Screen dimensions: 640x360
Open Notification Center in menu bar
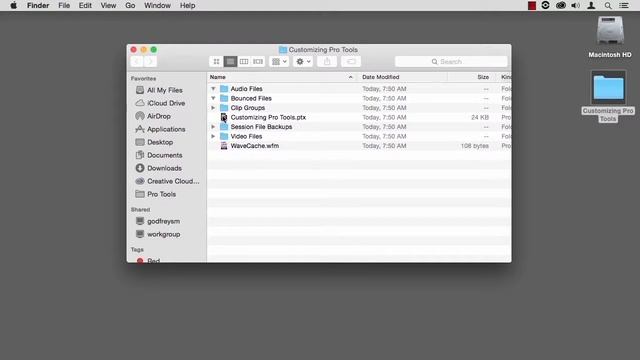[624, 6]
